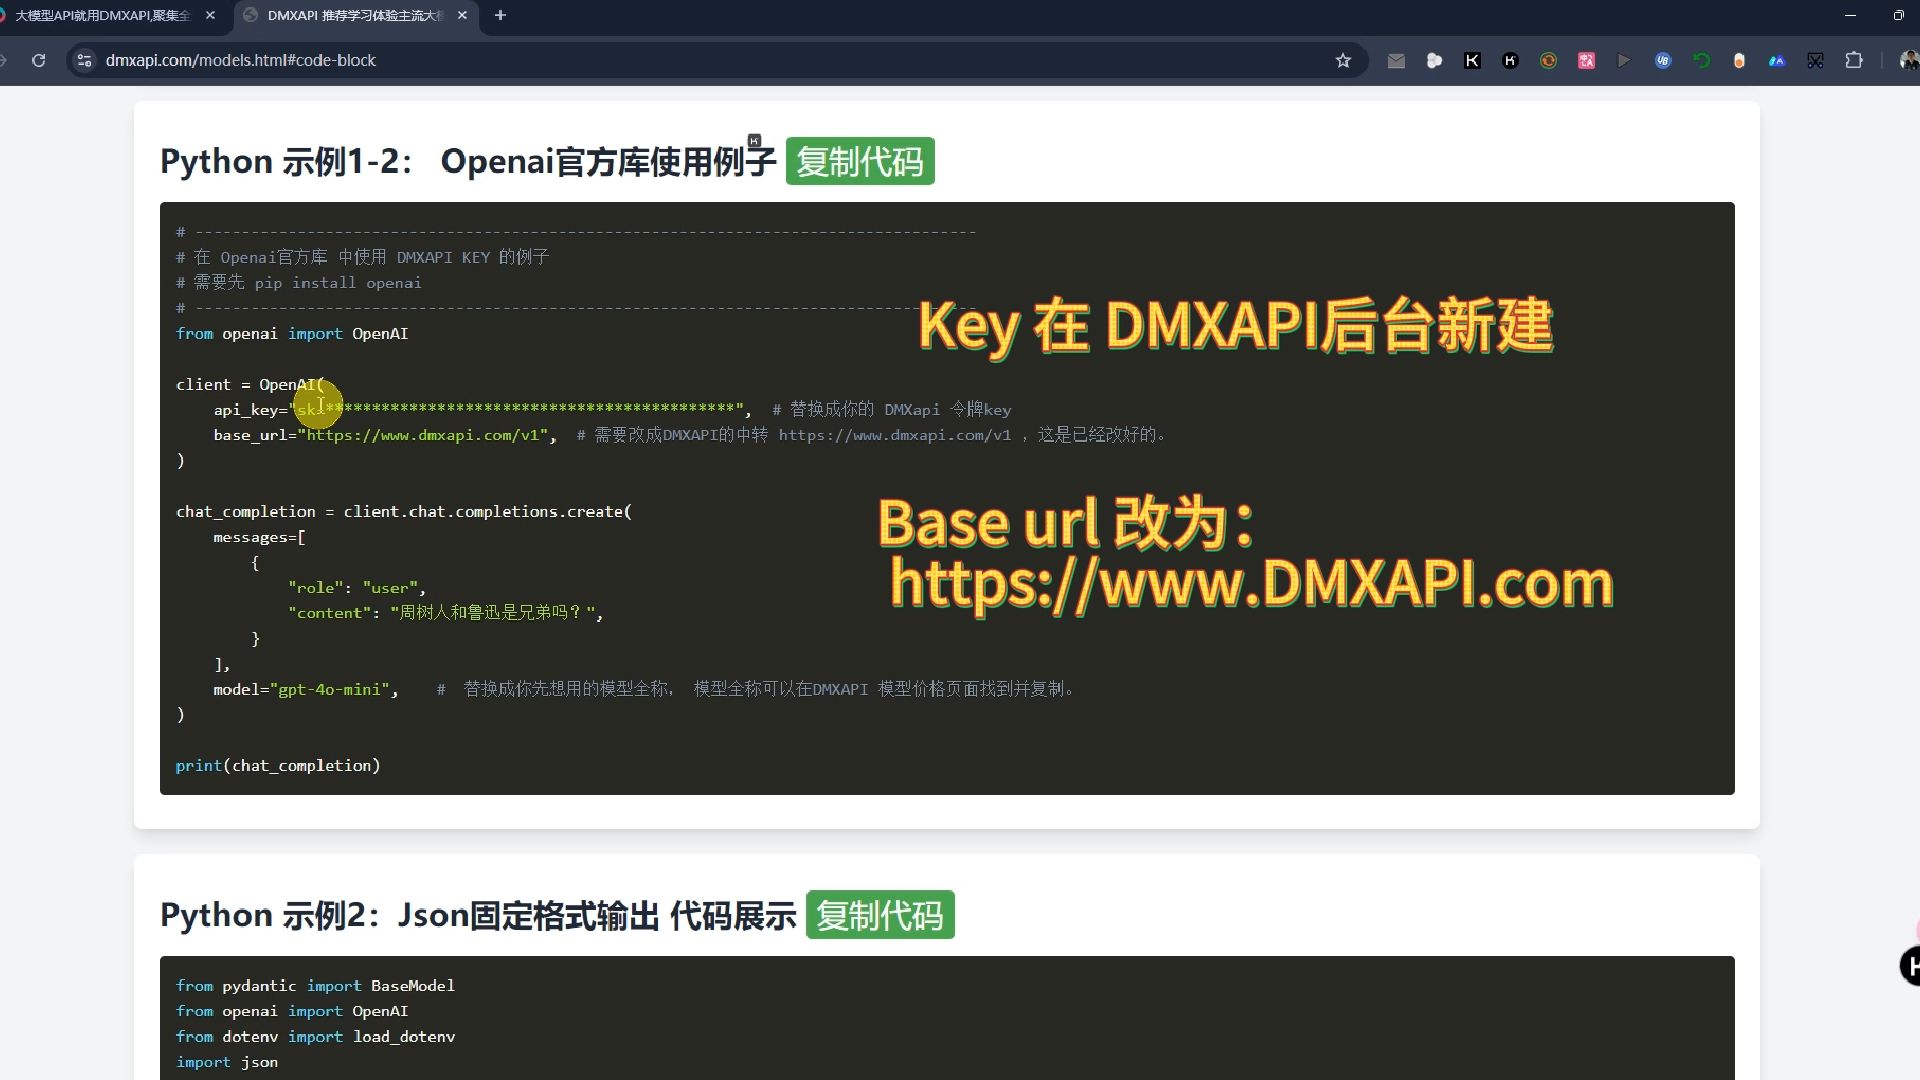1920x1080 pixels.
Task: Open the browser extensions puzzle menu
Action: (1855, 61)
